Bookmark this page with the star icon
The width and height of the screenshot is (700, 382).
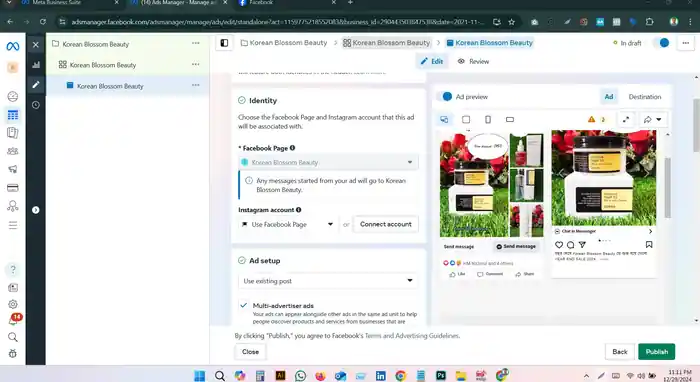point(512,22)
